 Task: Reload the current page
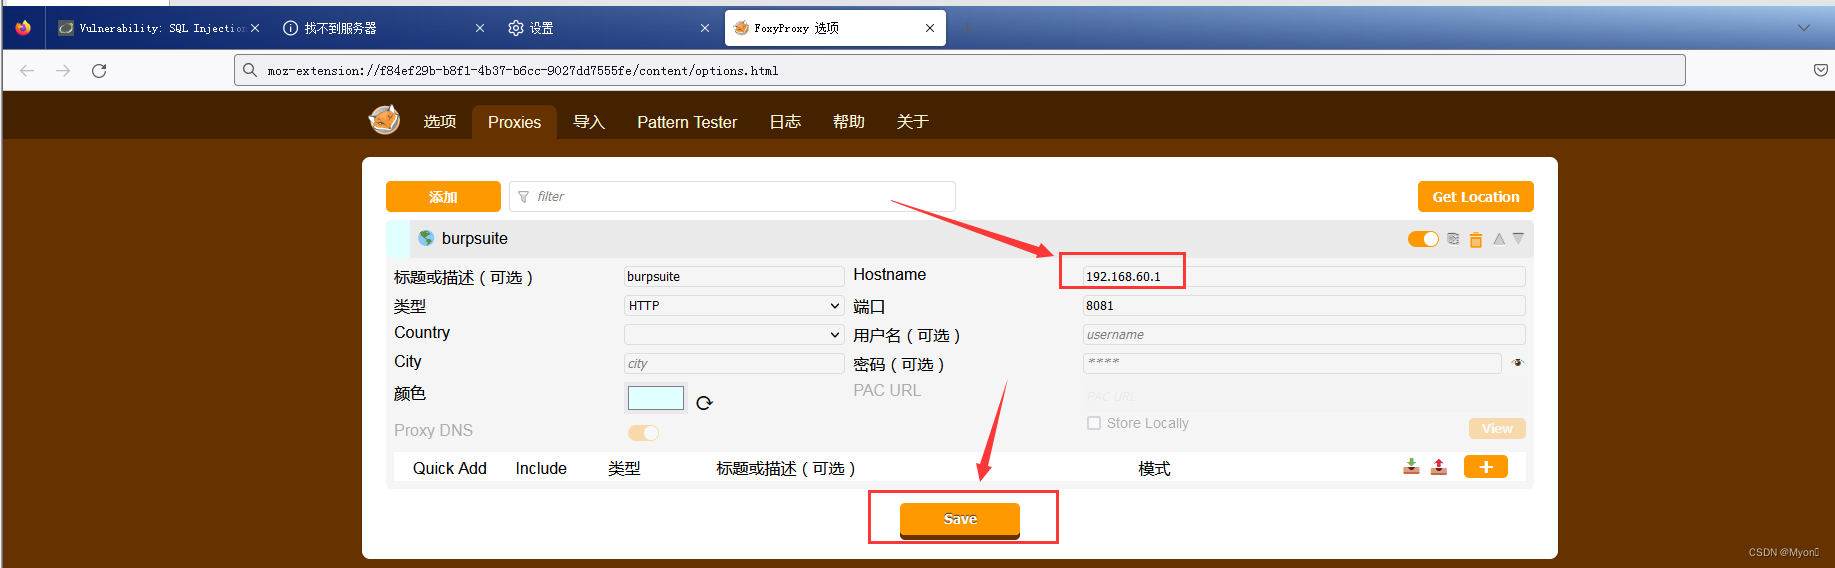[x=99, y=70]
